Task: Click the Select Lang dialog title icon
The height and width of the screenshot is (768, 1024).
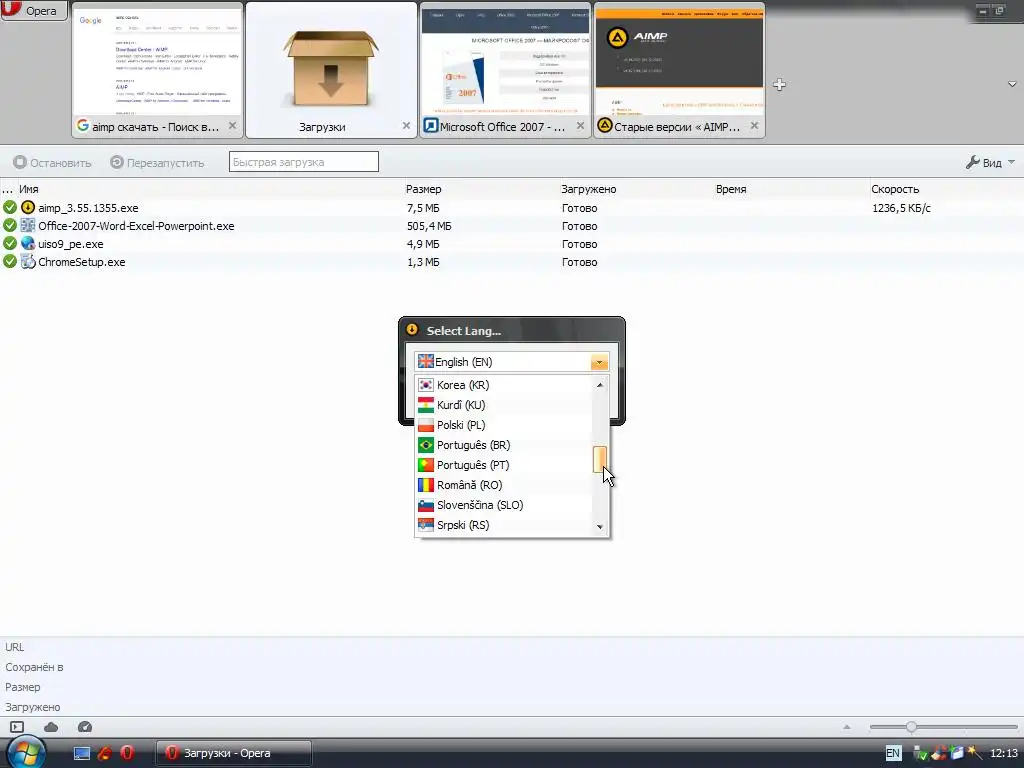Action: (411, 330)
